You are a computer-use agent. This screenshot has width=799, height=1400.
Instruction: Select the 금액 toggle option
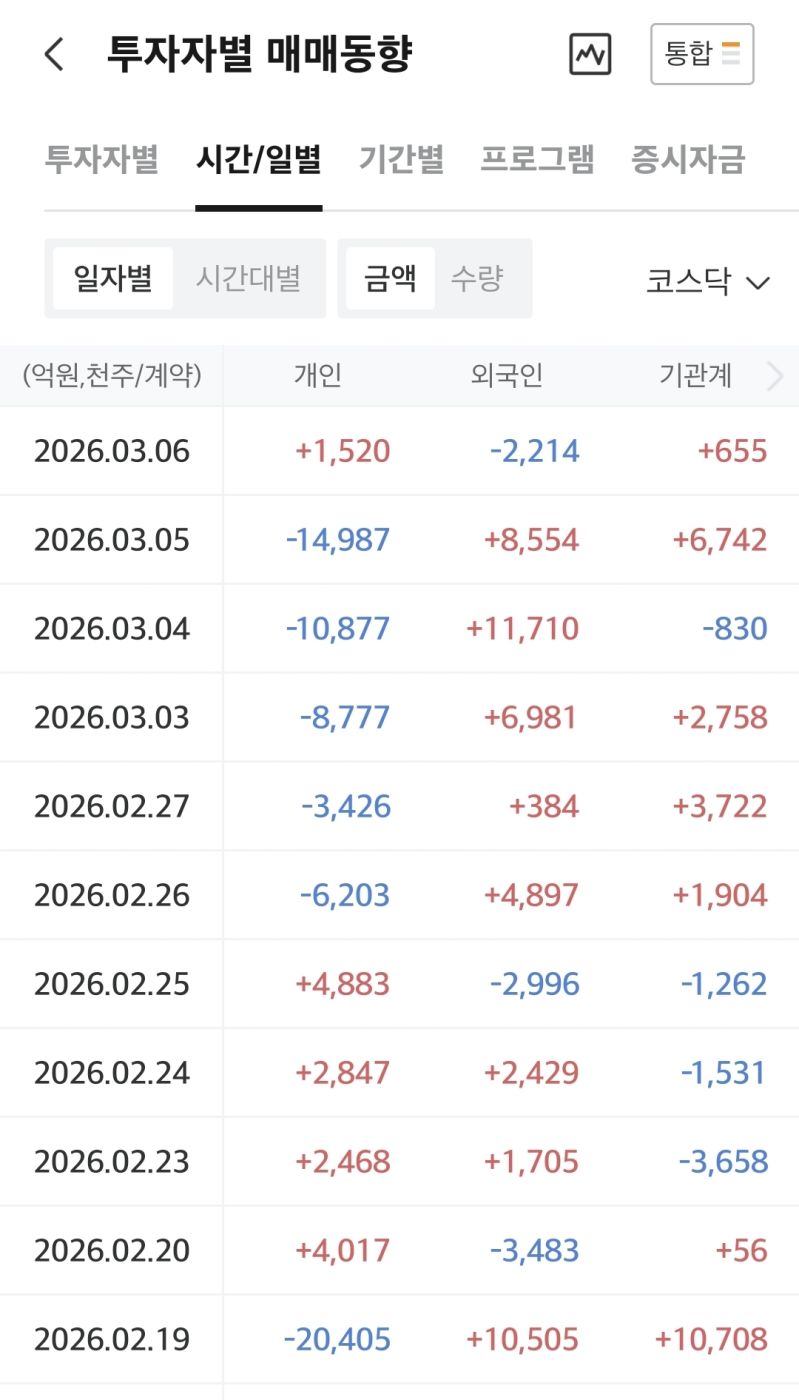tap(390, 278)
